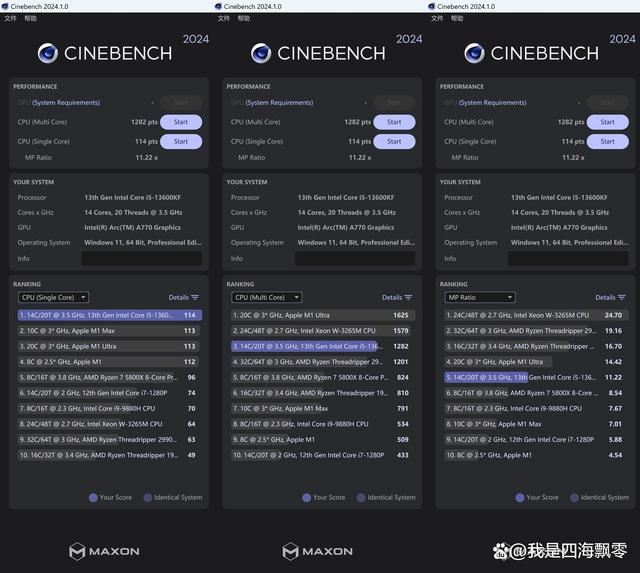Open the CPU (Multi Core) ranking dropdown
The height and width of the screenshot is (573, 640).
coord(266,297)
